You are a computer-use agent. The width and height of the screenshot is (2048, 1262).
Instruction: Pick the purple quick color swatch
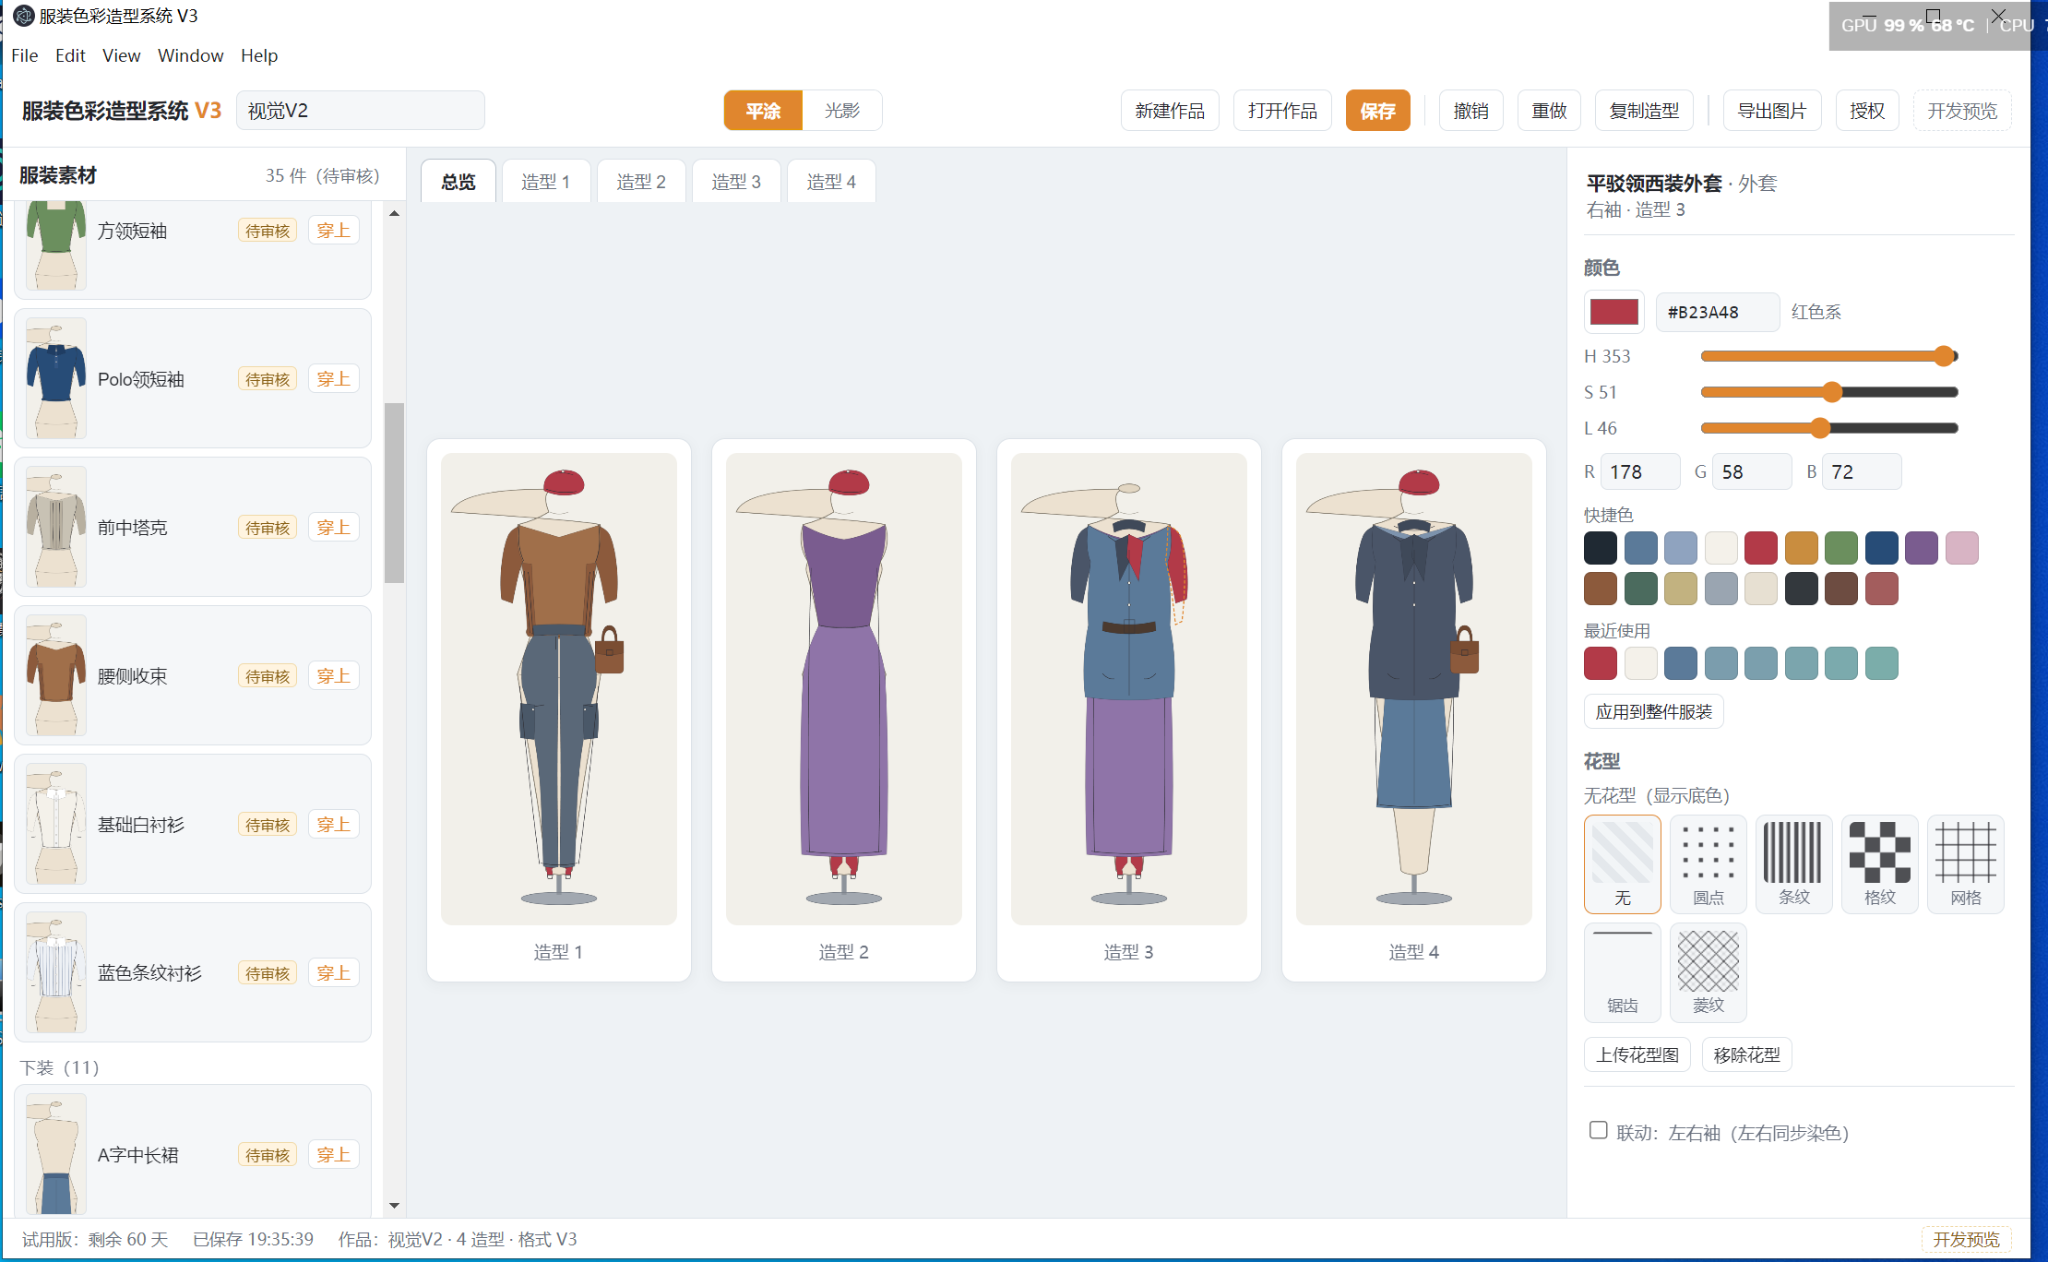[1921, 548]
